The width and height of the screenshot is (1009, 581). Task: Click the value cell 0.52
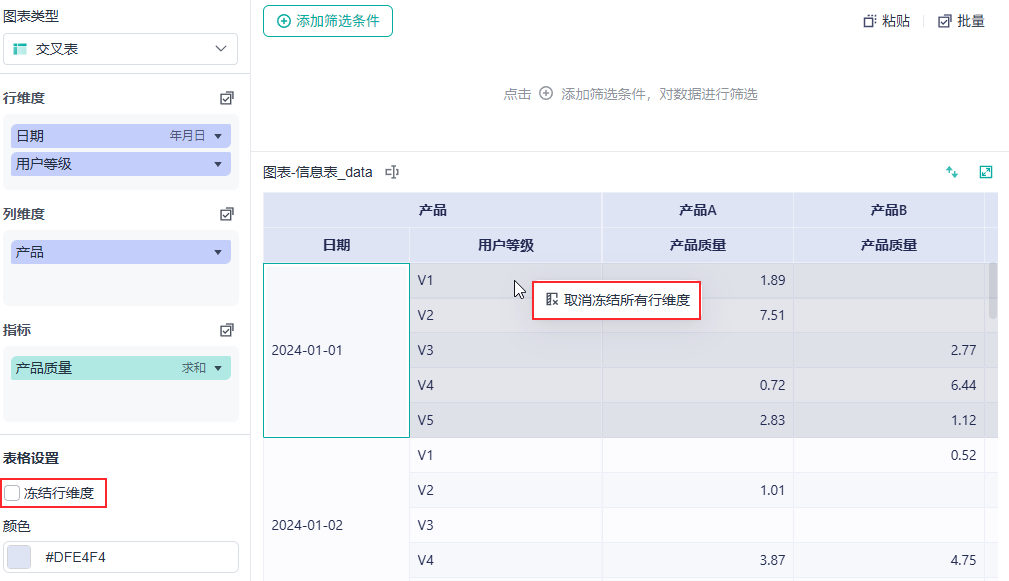click(889, 455)
